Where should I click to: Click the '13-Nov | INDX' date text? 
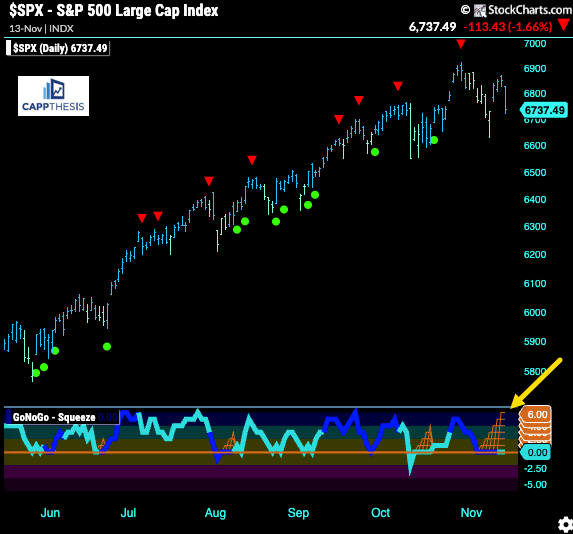pyautogui.click(x=41, y=29)
